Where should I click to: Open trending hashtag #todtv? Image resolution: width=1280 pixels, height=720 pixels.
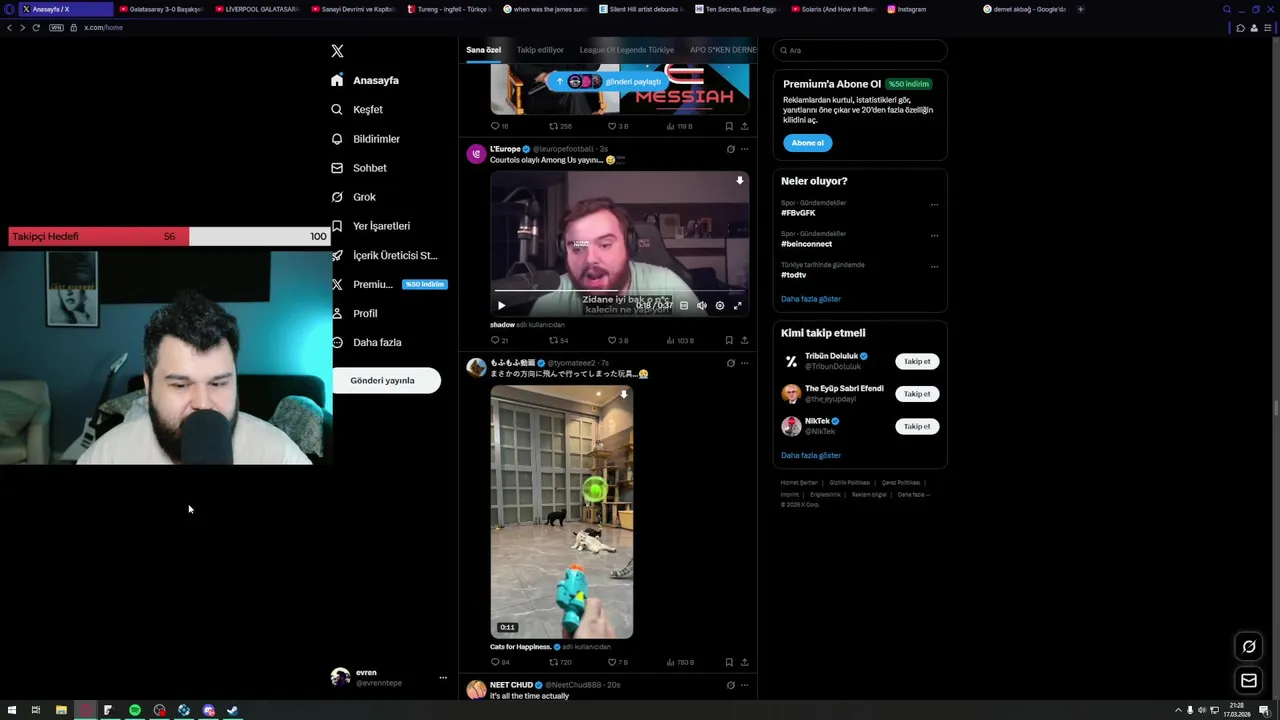pyautogui.click(x=793, y=275)
